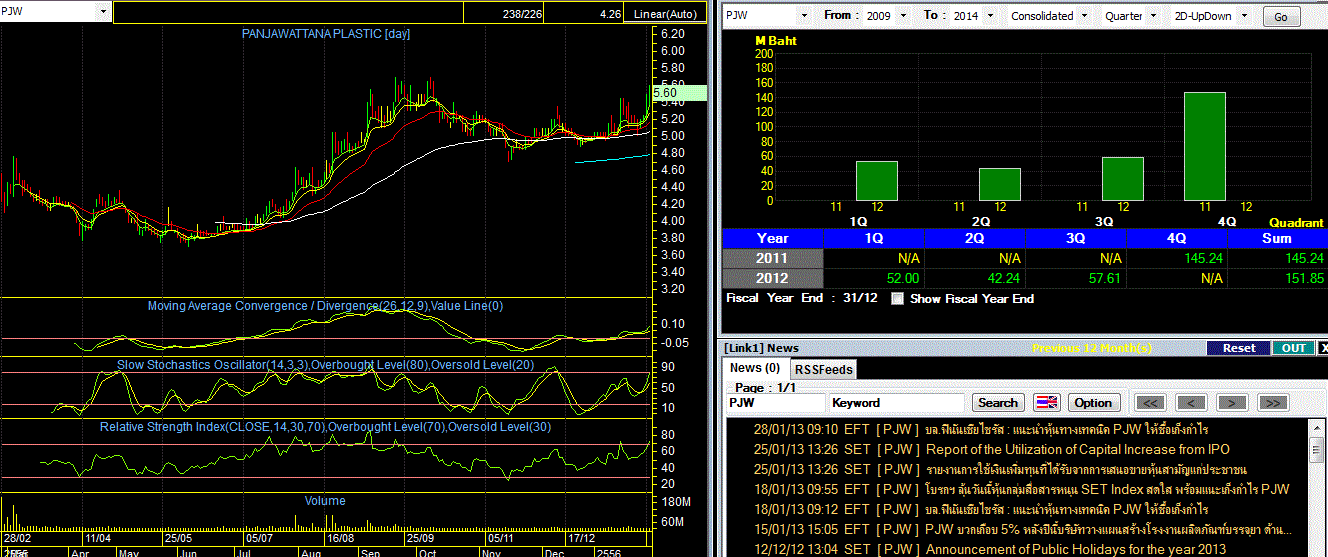Click the 4Q column header in table
The height and width of the screenshot is (557, 1328).
(x=1177, y=238)
